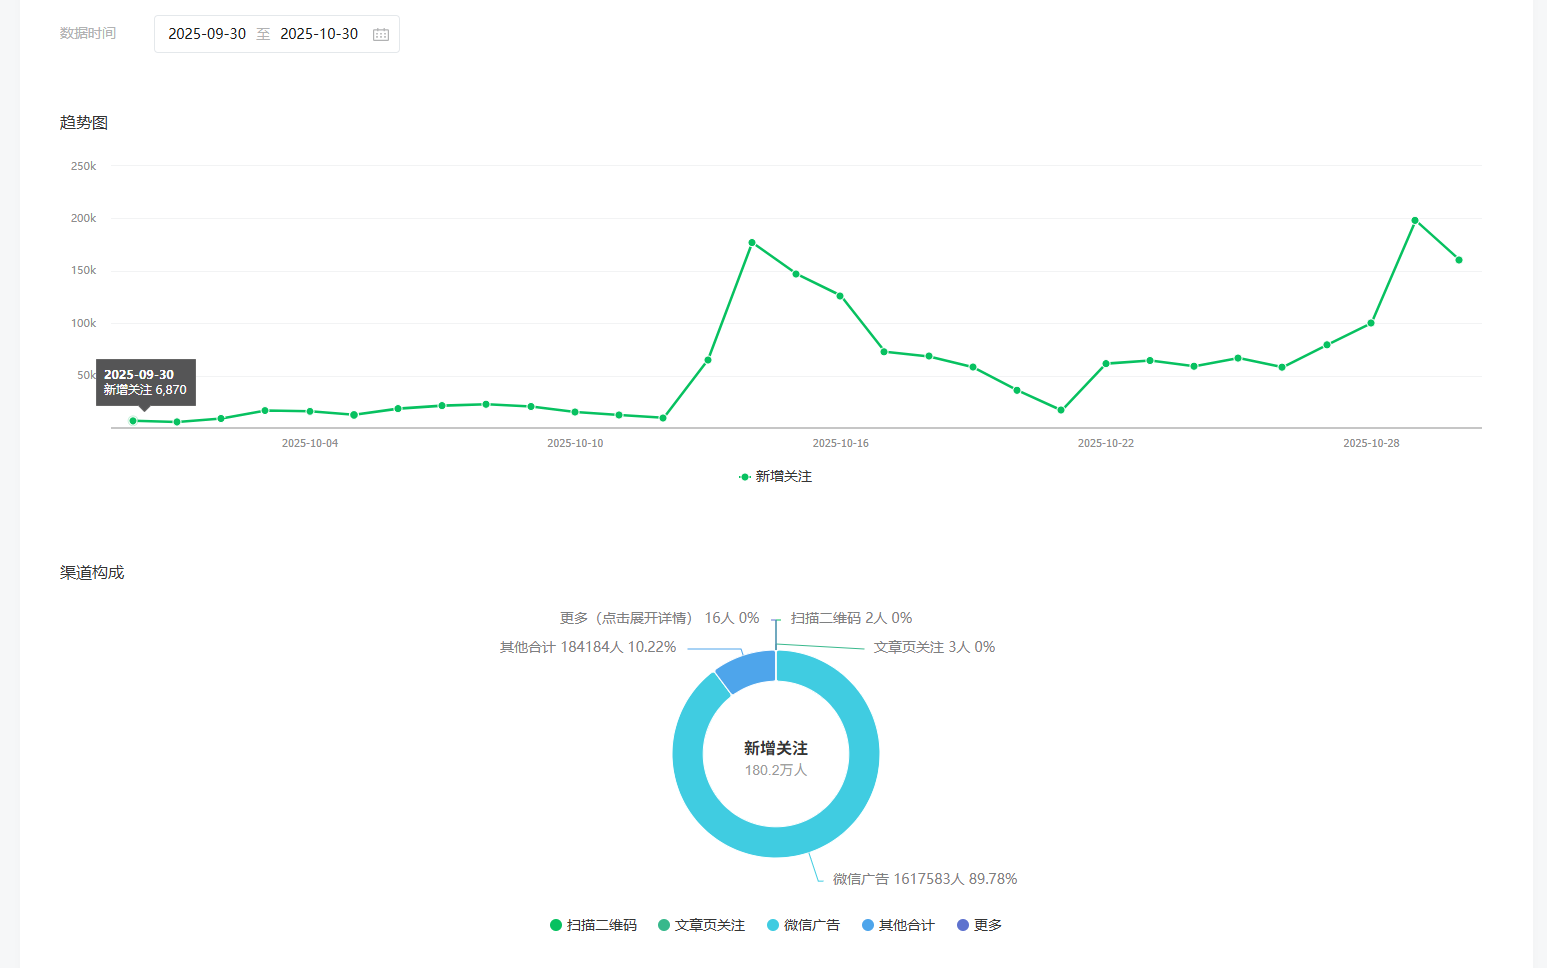Toggle 文章页关注 legend item
The width and height of the screenshot is (1547, 968).
[701, 925]
